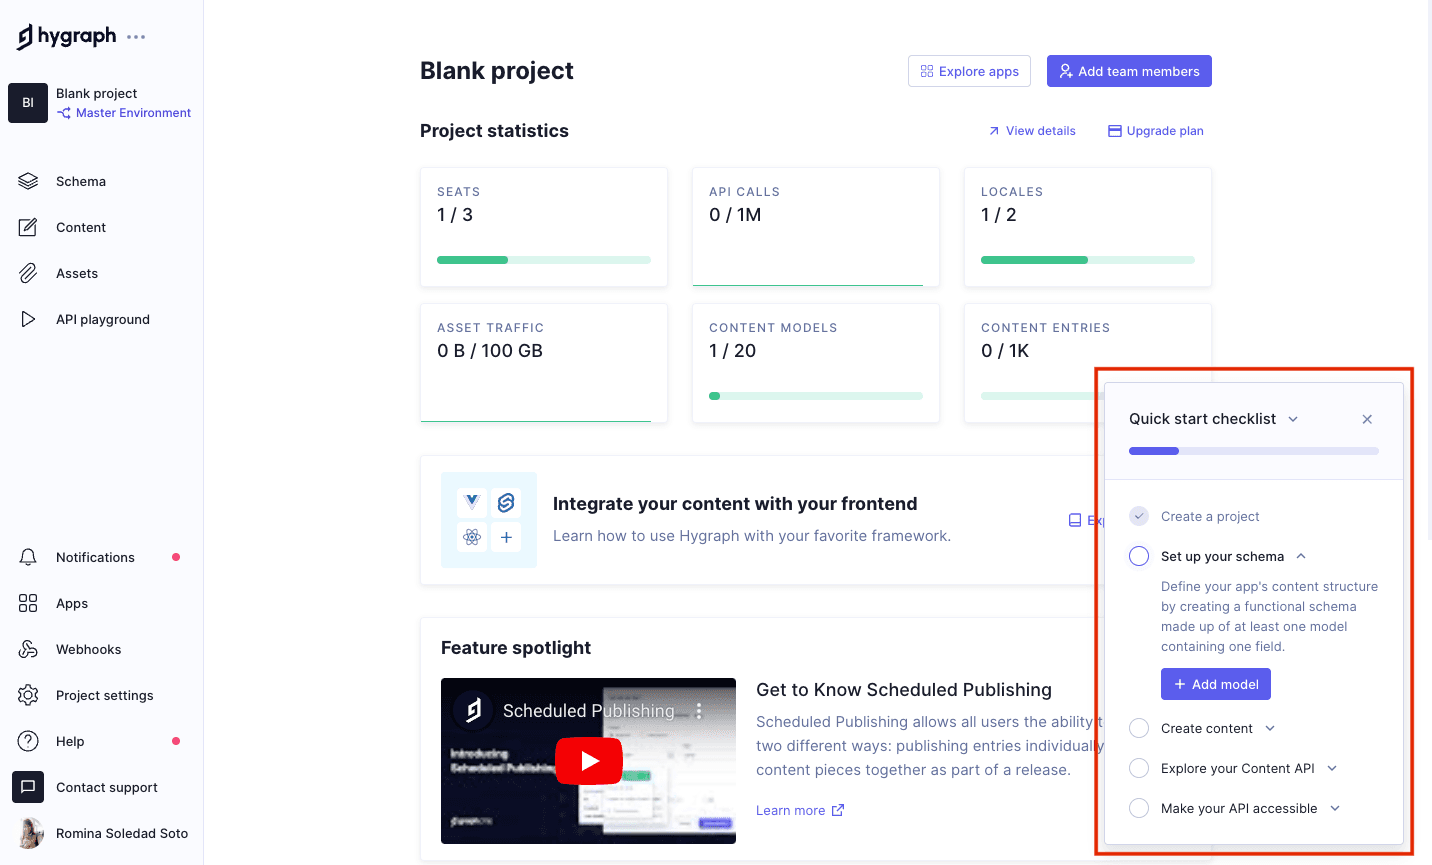Open Contact support

tap(106, 787)
